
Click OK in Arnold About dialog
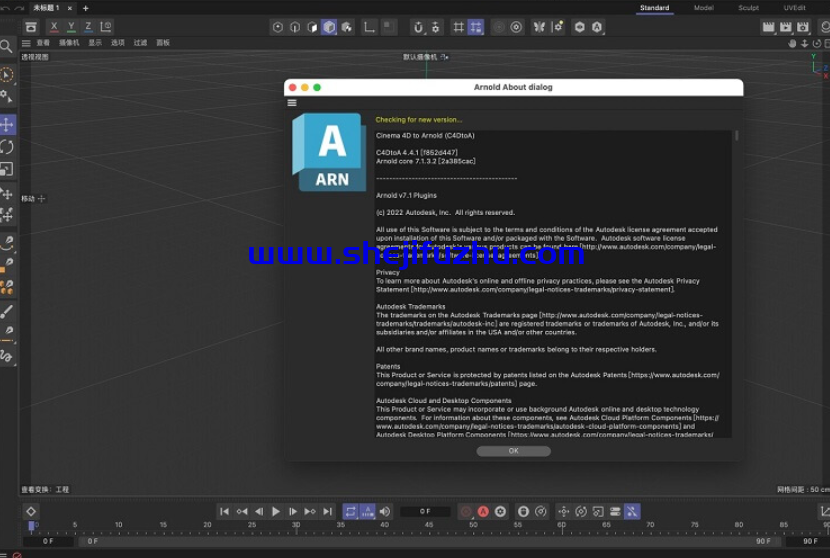coord(513,451)
